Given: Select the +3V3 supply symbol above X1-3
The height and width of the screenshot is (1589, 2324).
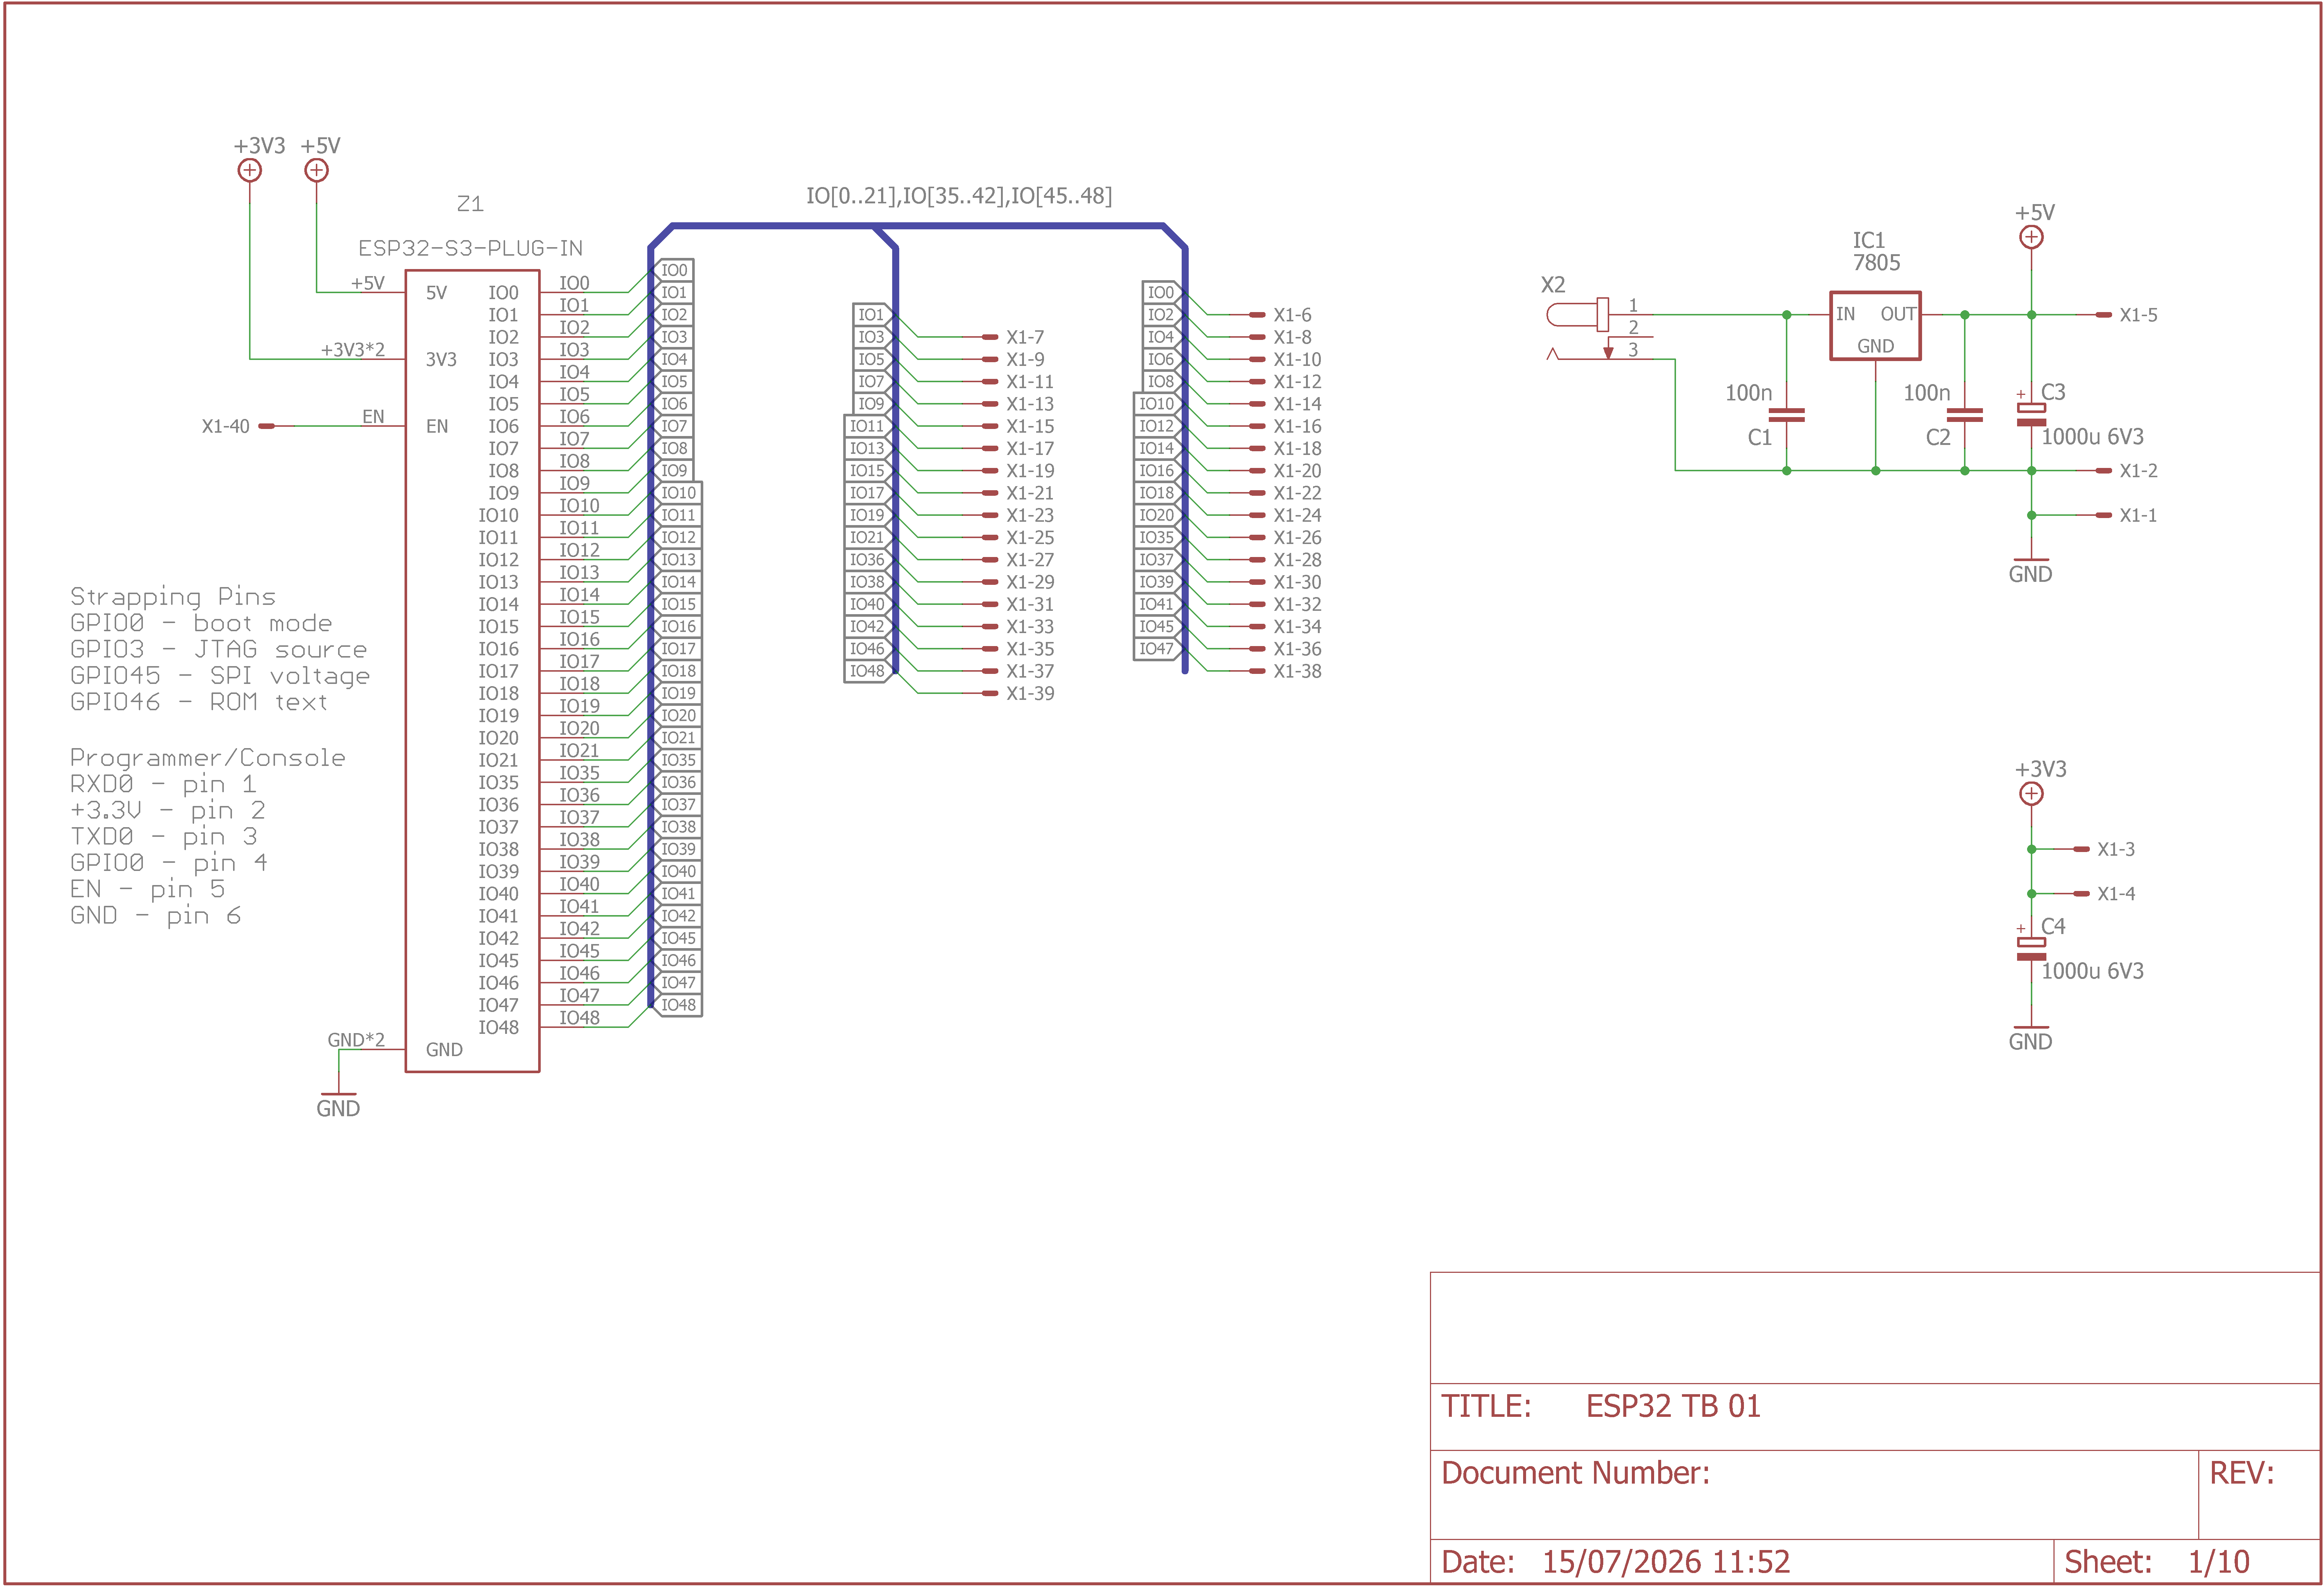Looking at the screenshot, I should 2031,794.
